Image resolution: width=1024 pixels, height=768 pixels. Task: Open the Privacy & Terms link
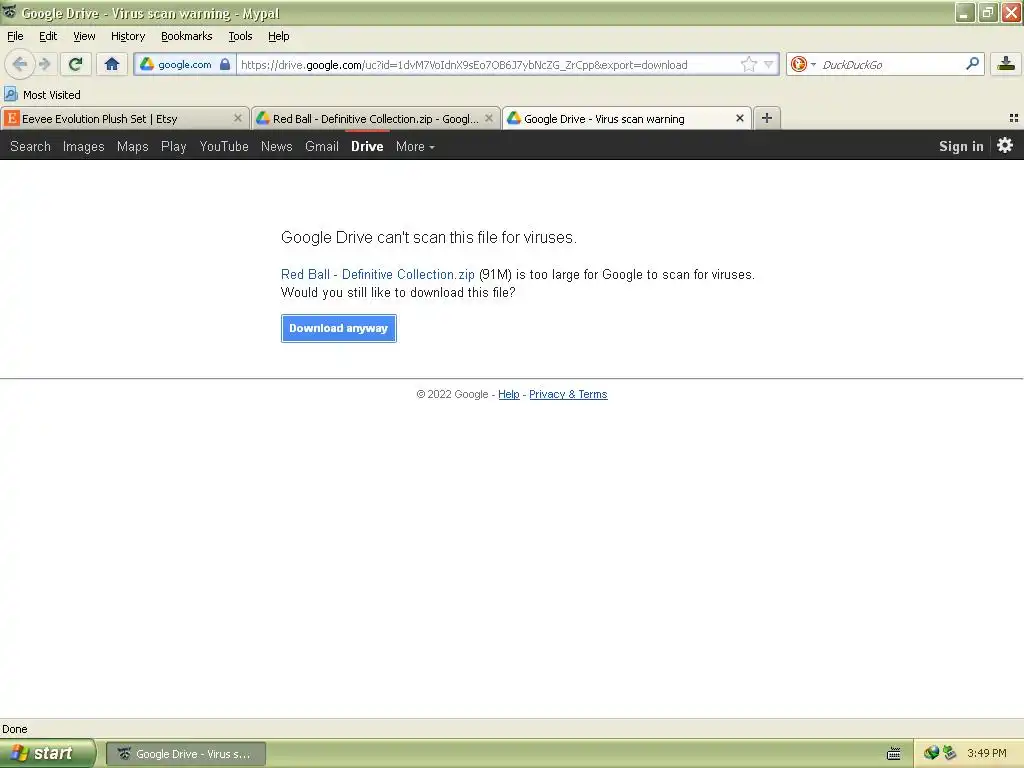click(x=568, y=394)
